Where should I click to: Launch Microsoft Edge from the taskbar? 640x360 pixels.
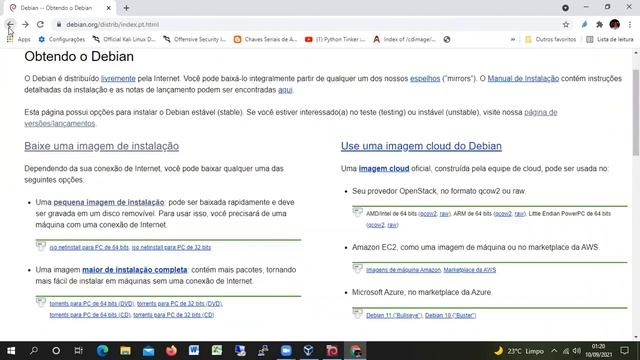tap(102, 351)
